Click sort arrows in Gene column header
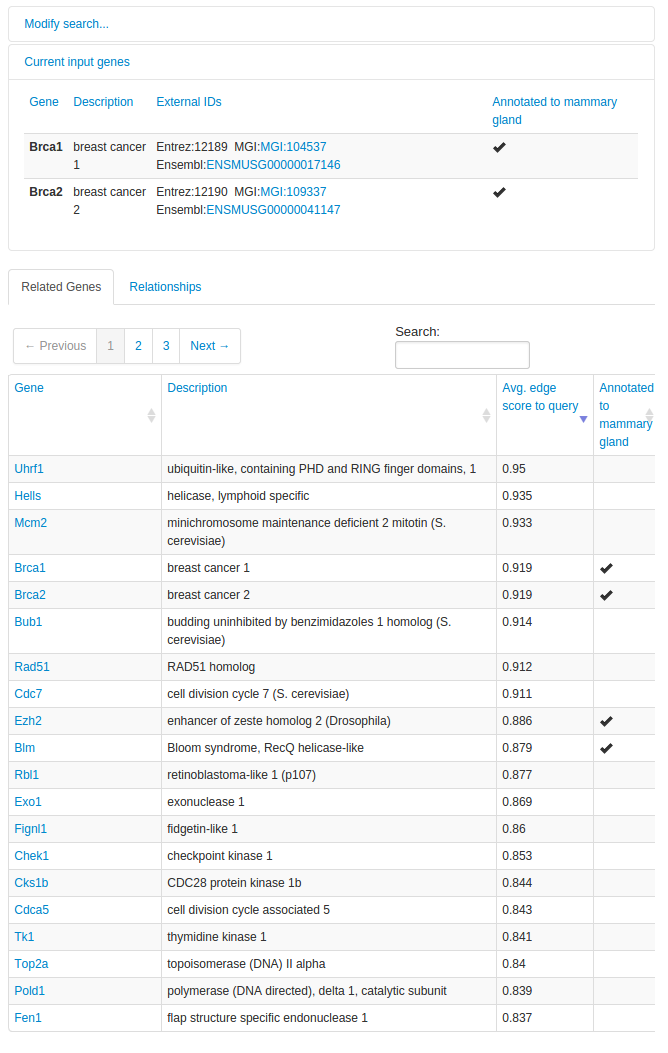Image resolution: width=668 pixels, height=1053 pixels. click(x=151, y=415)
